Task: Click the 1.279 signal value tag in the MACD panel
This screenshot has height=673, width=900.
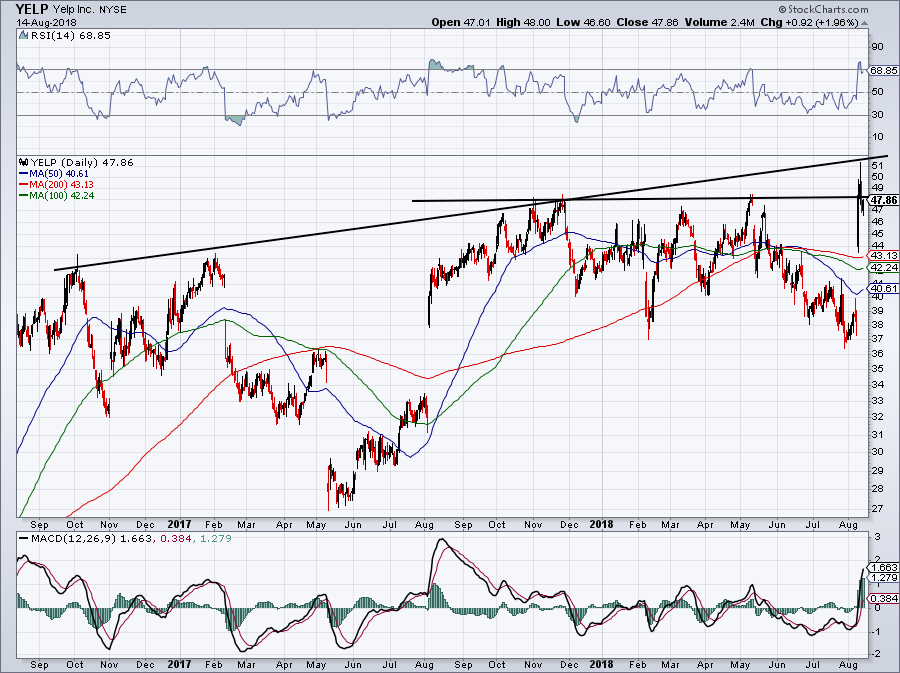Action: click(885, 578)
